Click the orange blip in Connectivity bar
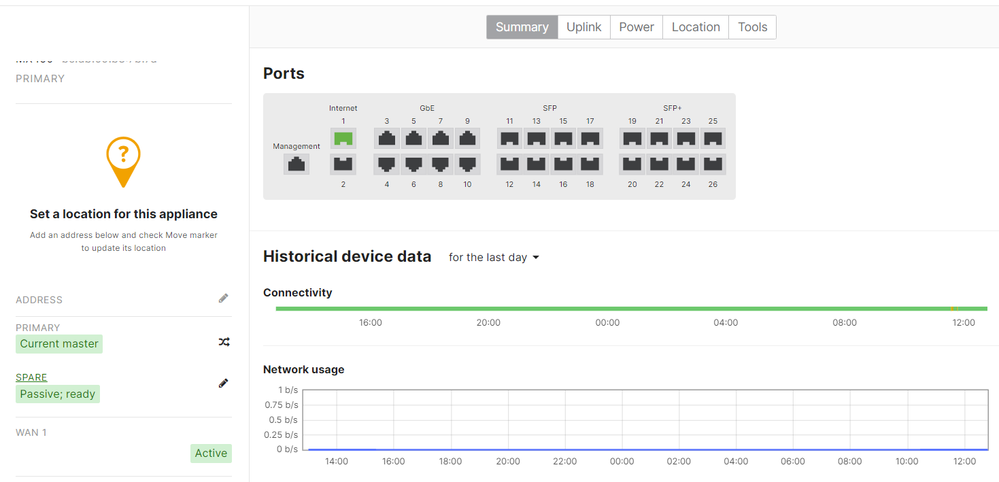999x482 pixels. [954, 309]
